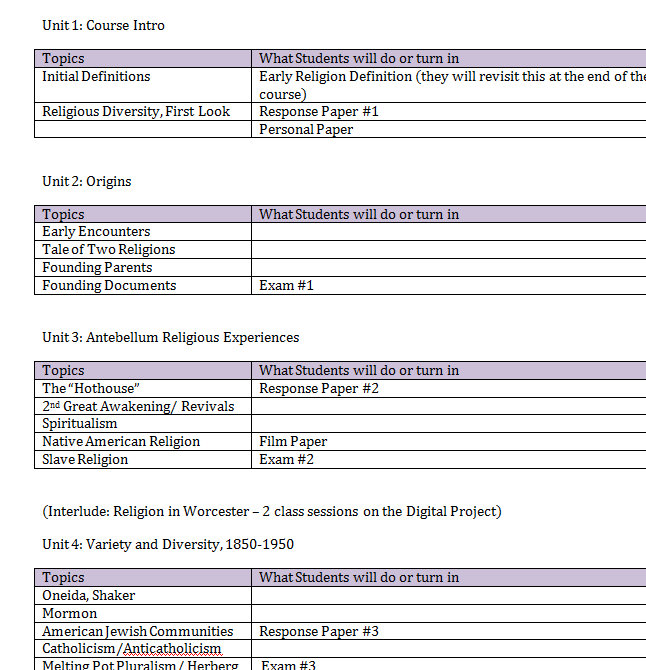Click the empty cell beside "Spiritualism"

pyautogui.click(x=449, y=423)
